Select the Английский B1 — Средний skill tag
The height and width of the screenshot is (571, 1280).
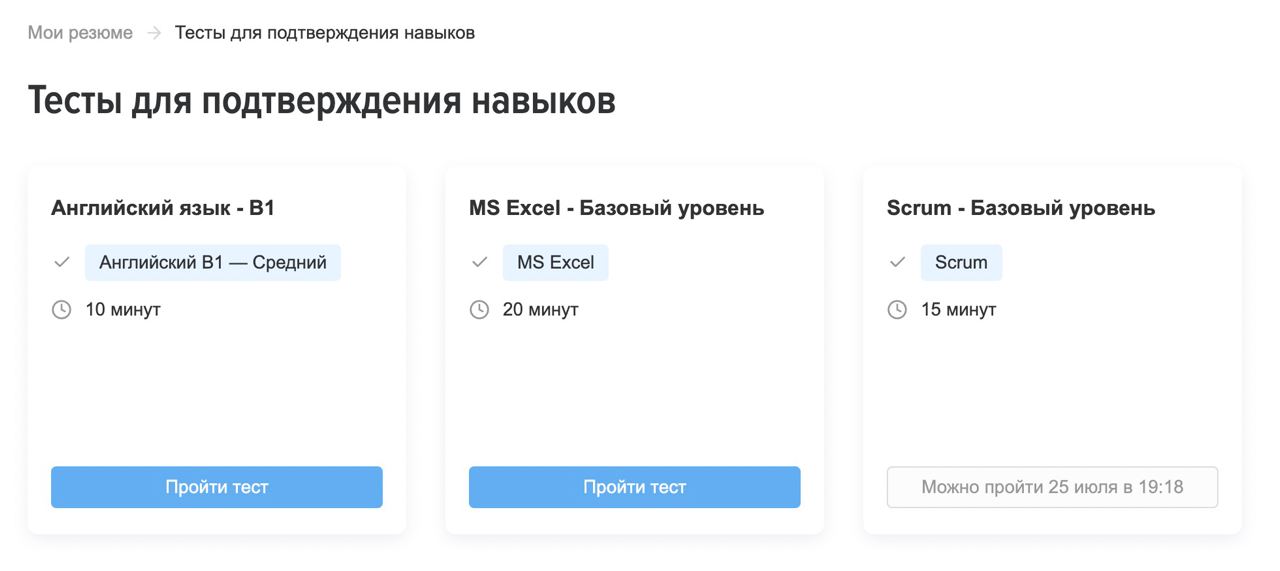(x=213, y=263)
